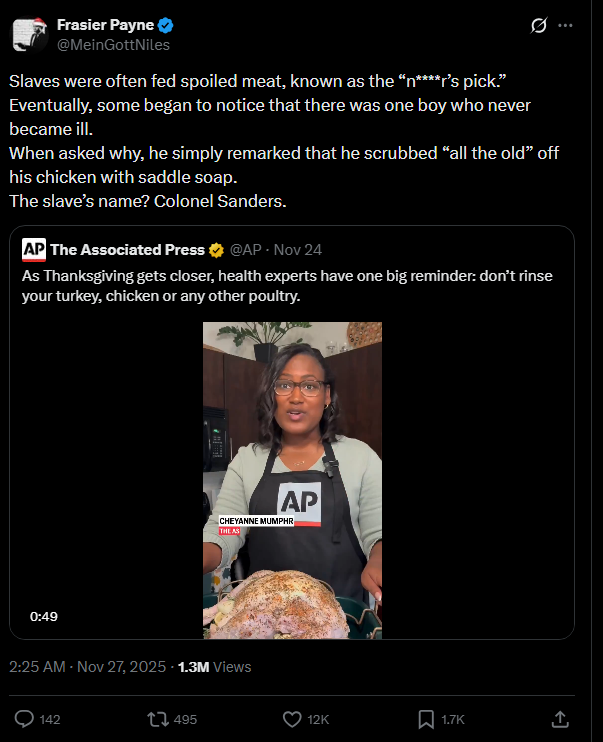This screenshot has width=603, height=742.
Task: Click the @MeinGottNiles handle
Action: coord(113,45)
